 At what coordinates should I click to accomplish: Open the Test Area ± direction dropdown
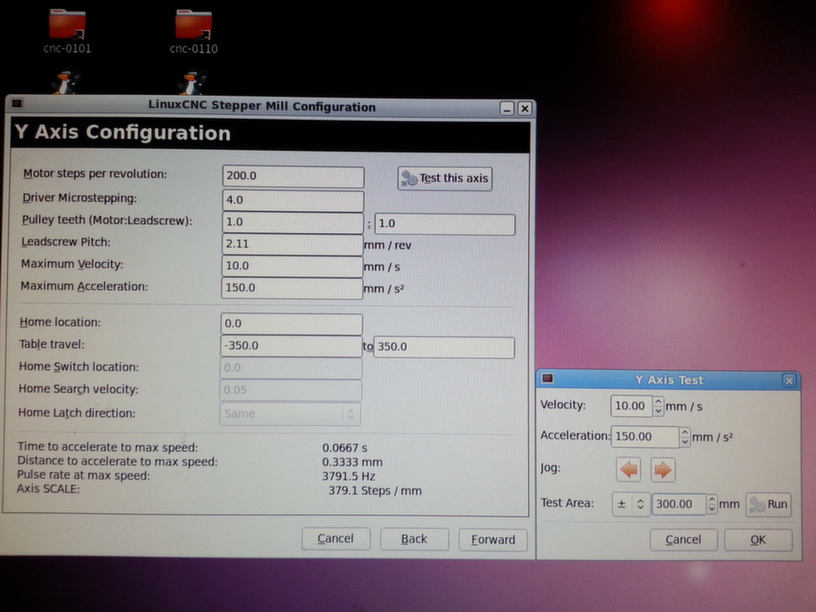coord(631,504)
